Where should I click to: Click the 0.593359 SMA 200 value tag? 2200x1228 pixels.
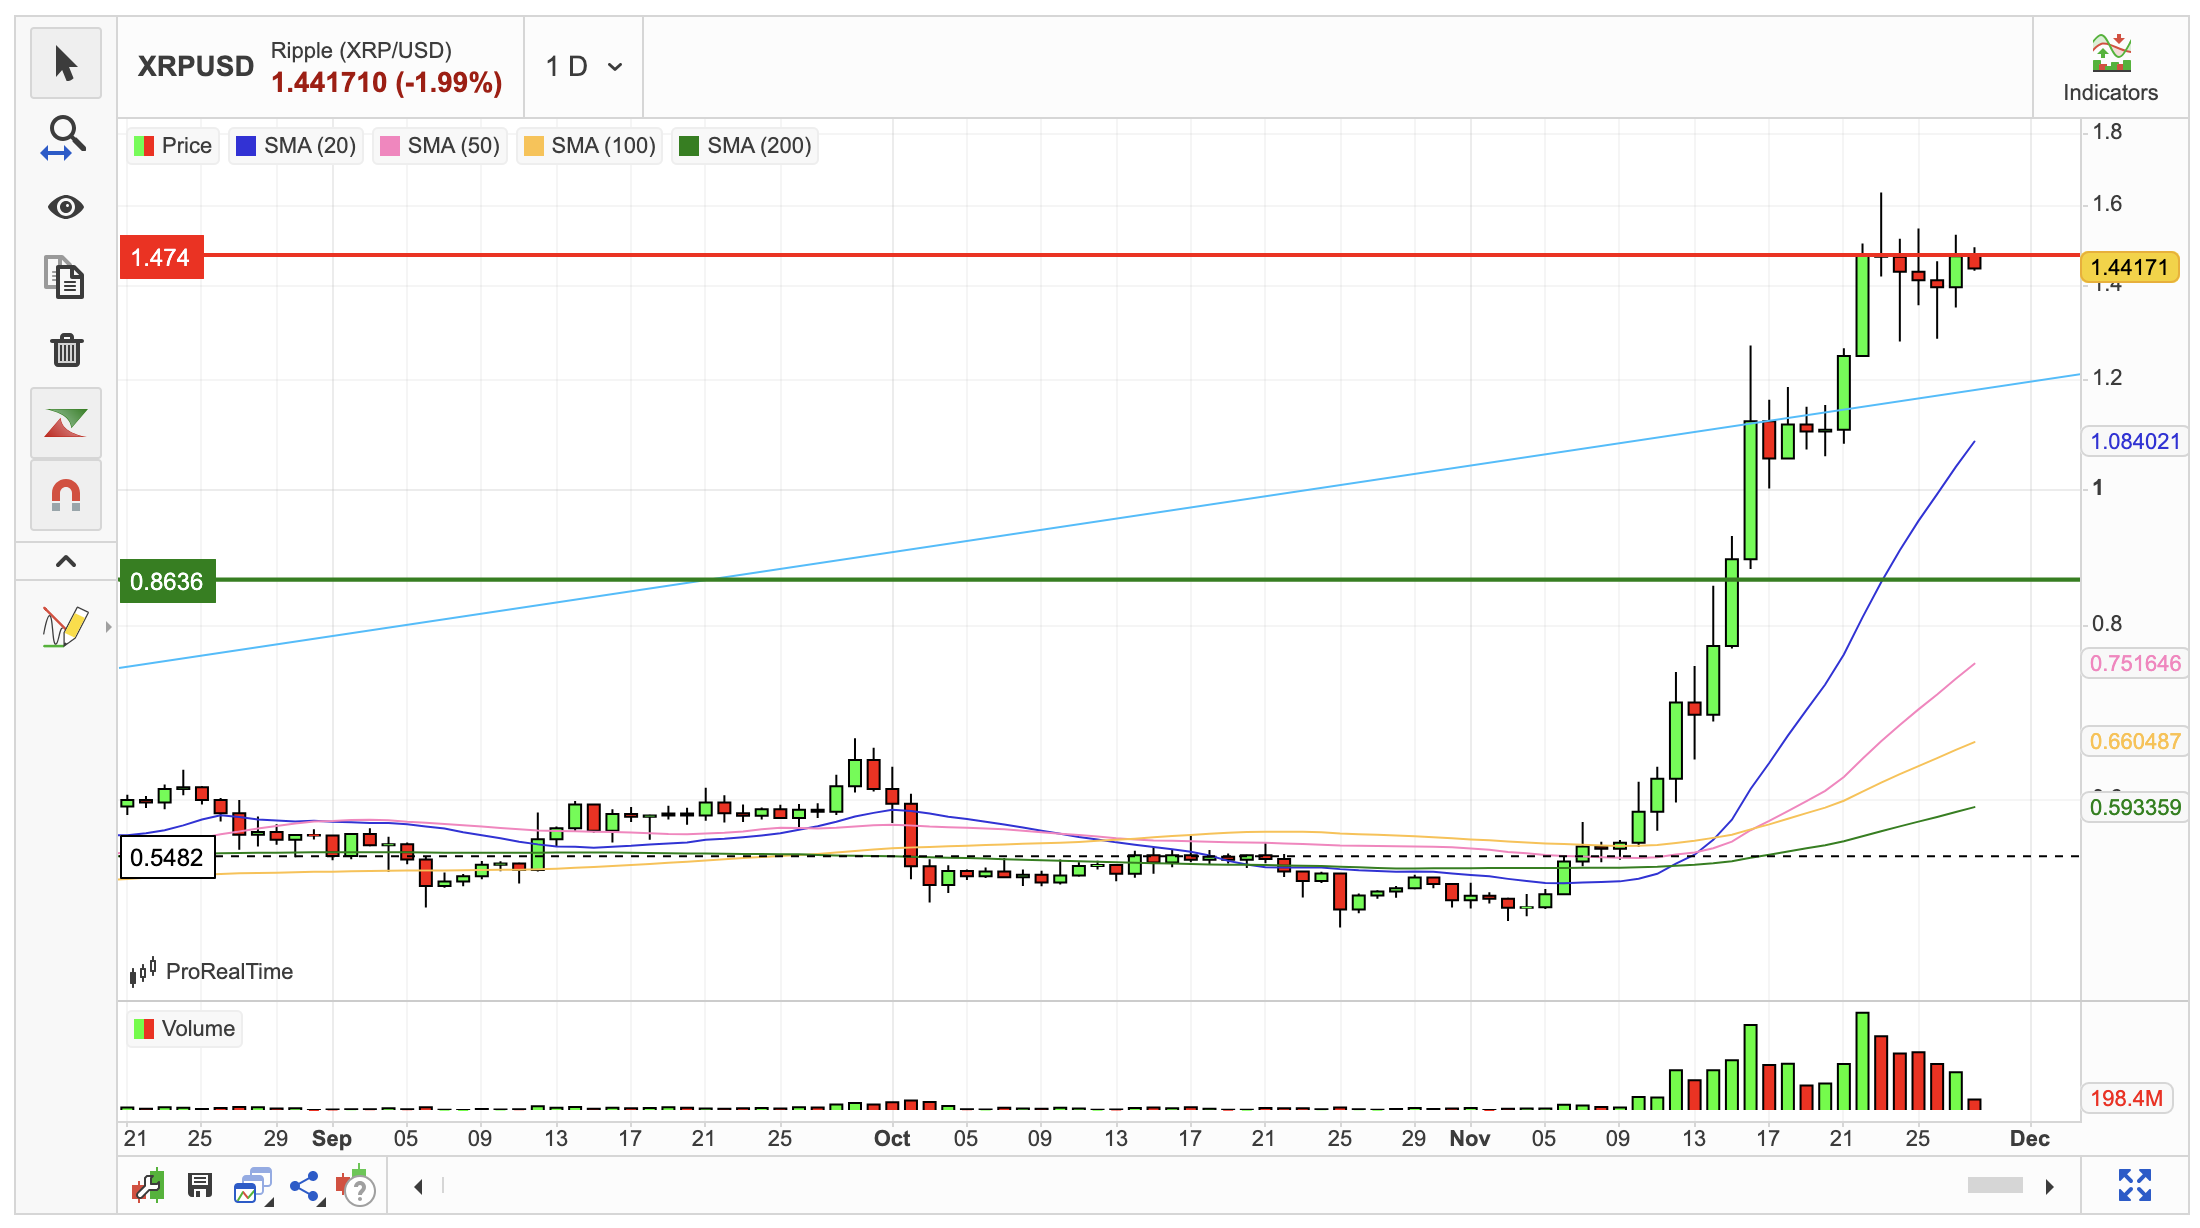point(2135,807)
